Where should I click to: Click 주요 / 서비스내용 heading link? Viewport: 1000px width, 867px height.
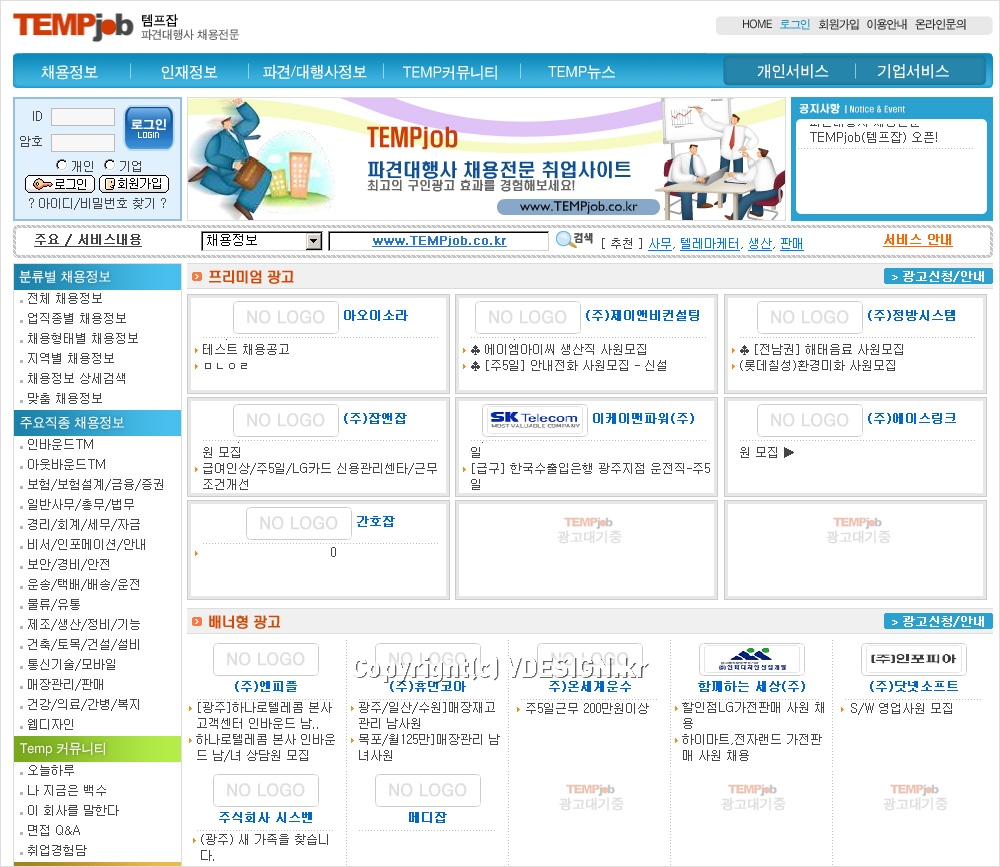(87, 240)
